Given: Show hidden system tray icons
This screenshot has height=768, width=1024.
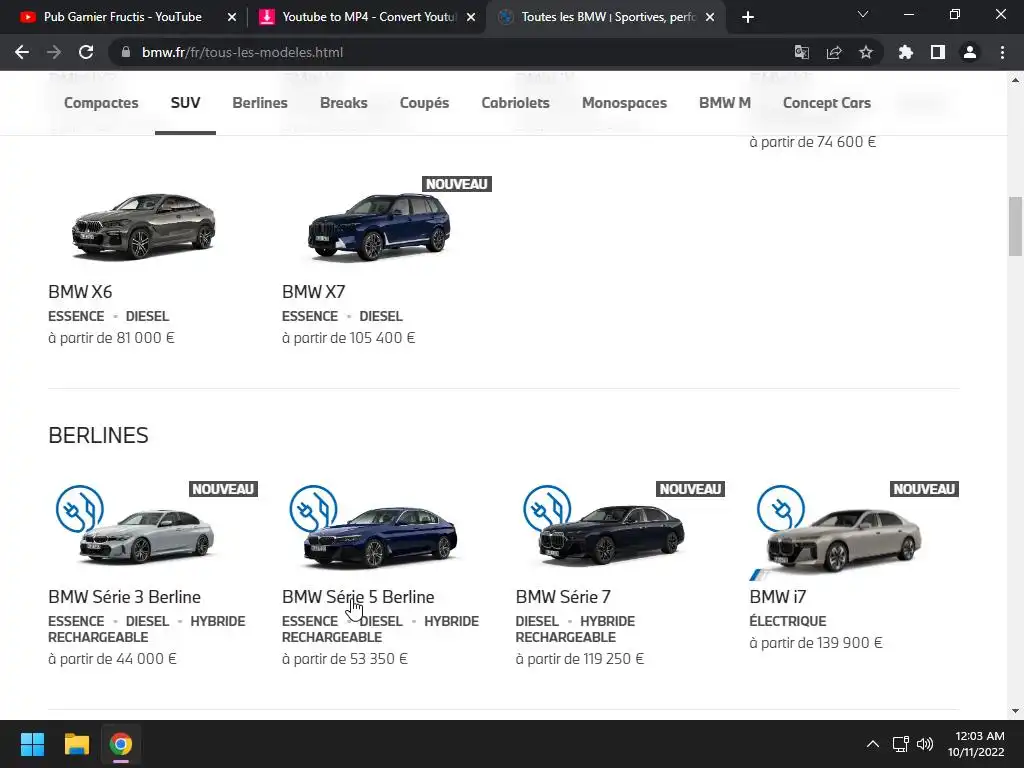Looking at the screenshot, I should [872, 744].
